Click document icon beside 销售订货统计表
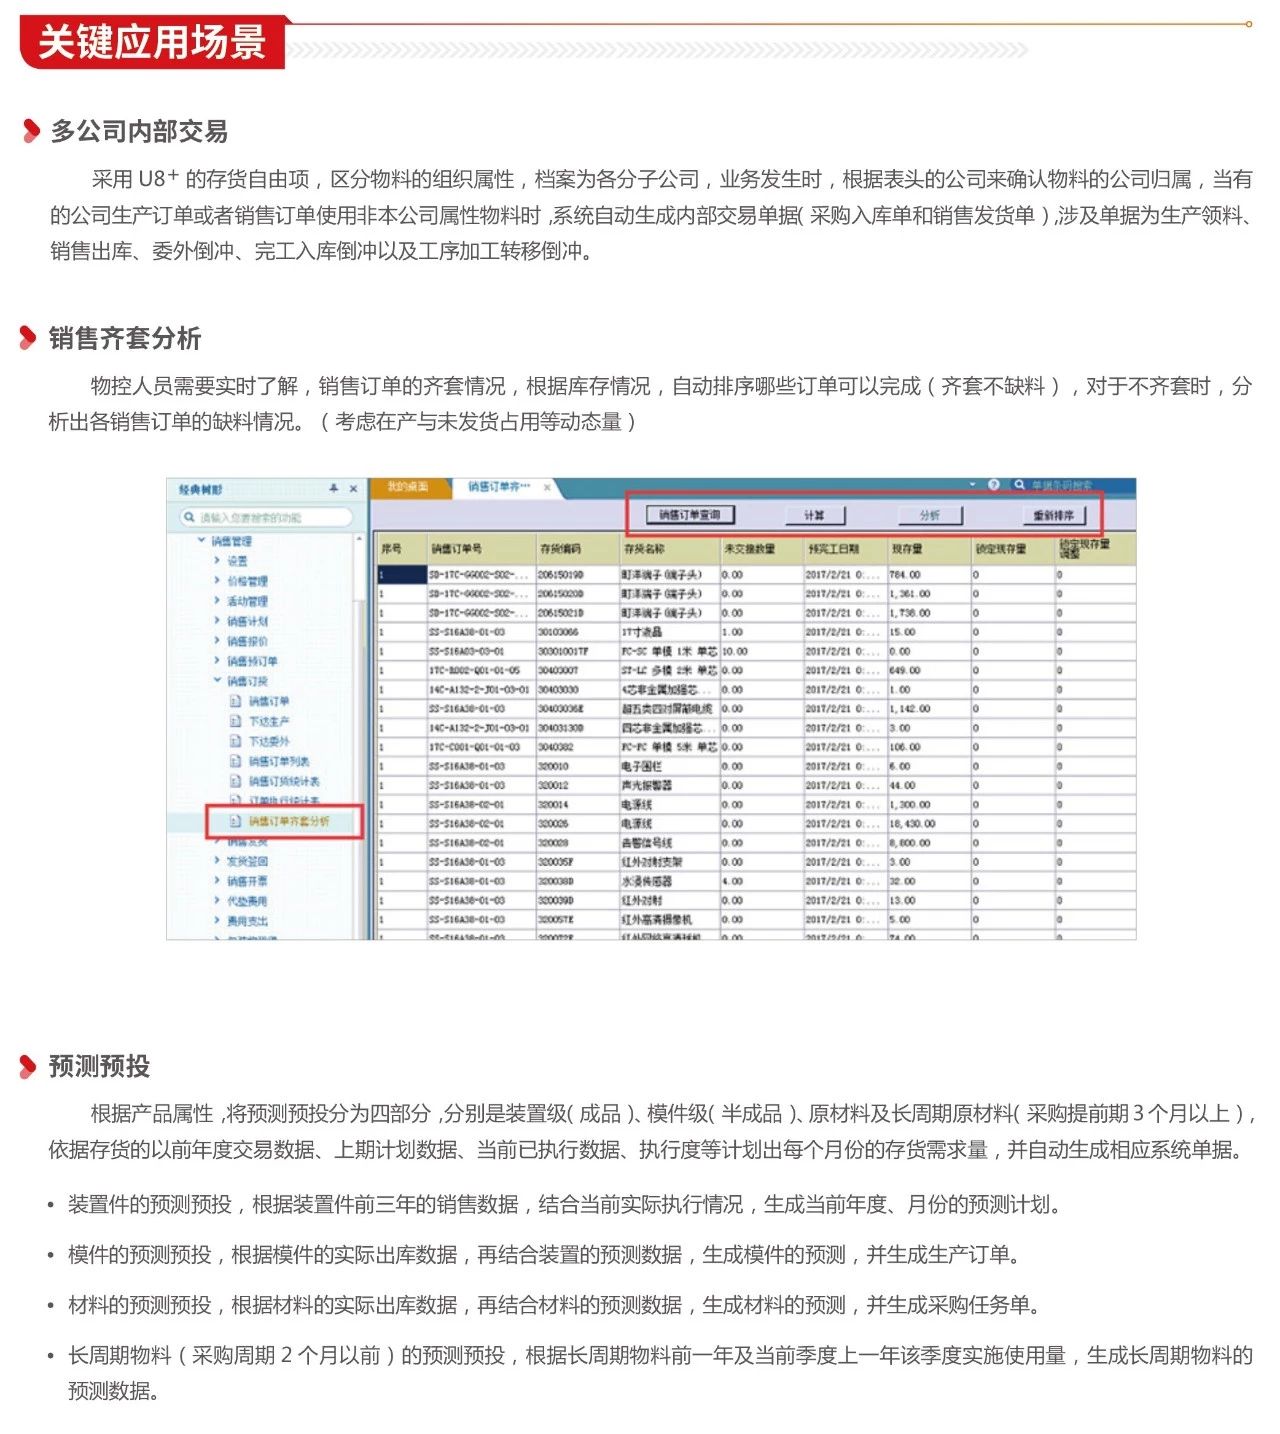1280x1434 pixels. coord(236,781)
